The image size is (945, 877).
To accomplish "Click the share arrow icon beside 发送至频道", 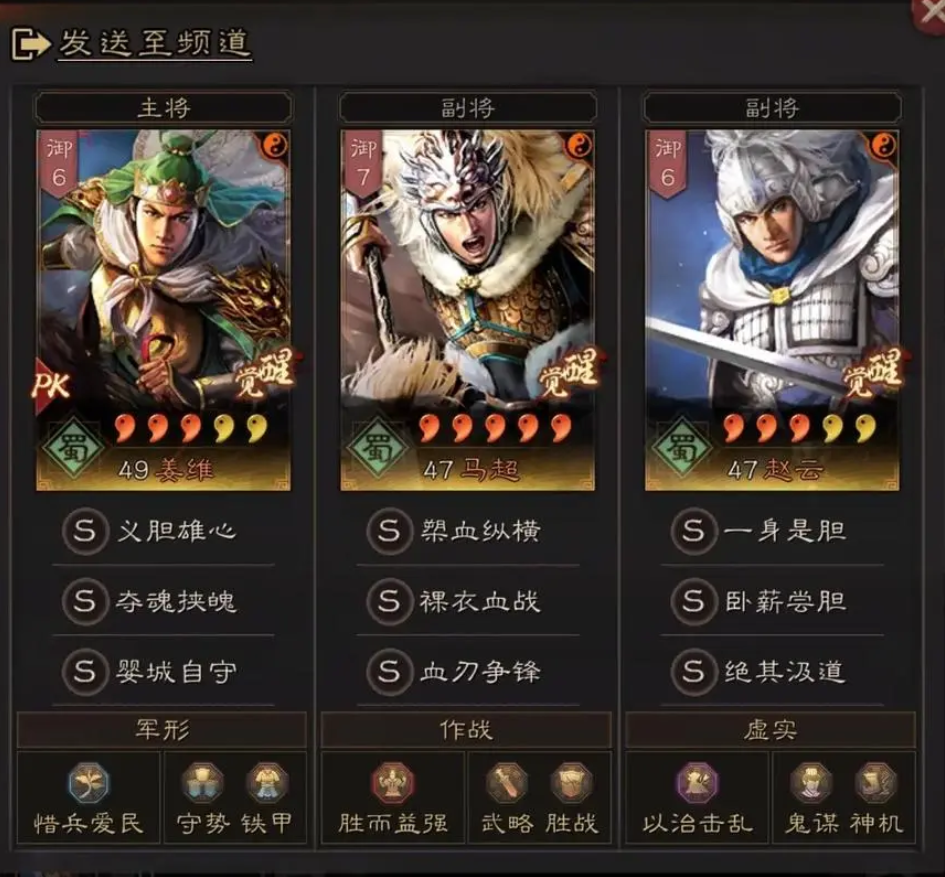I will click(30, 43).
